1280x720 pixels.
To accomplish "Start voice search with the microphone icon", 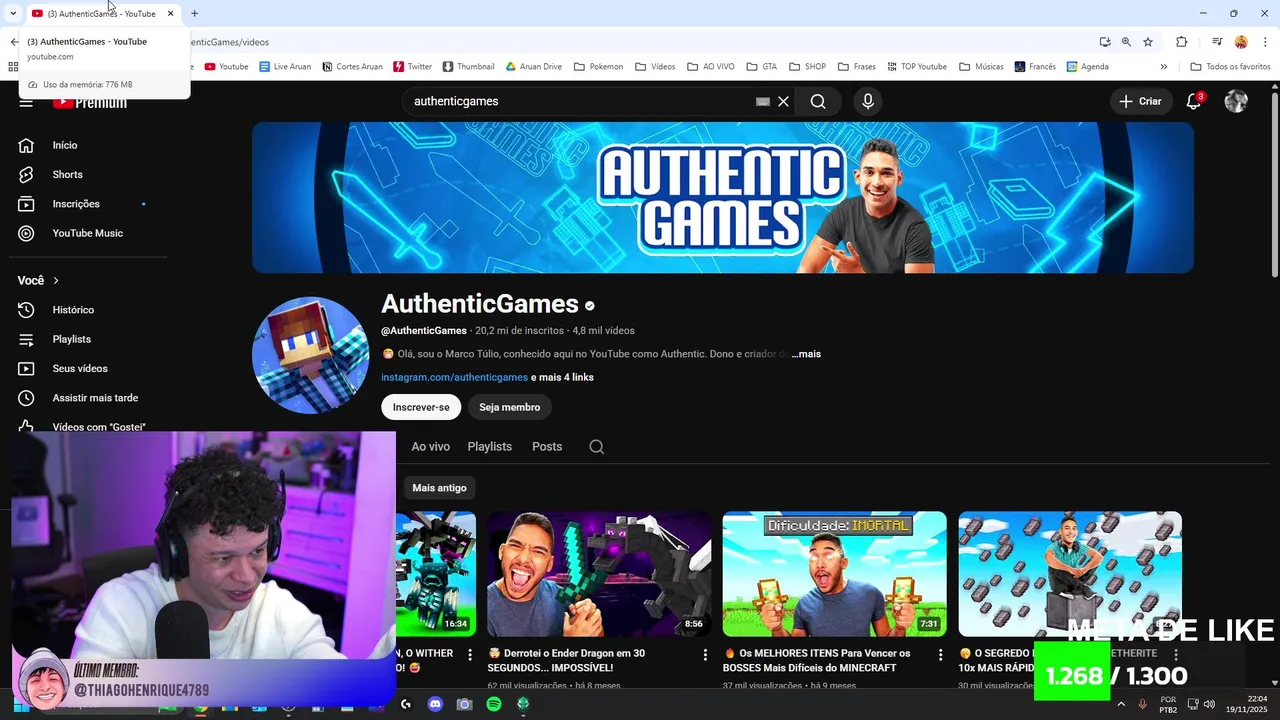I will [x=868, y=101].
